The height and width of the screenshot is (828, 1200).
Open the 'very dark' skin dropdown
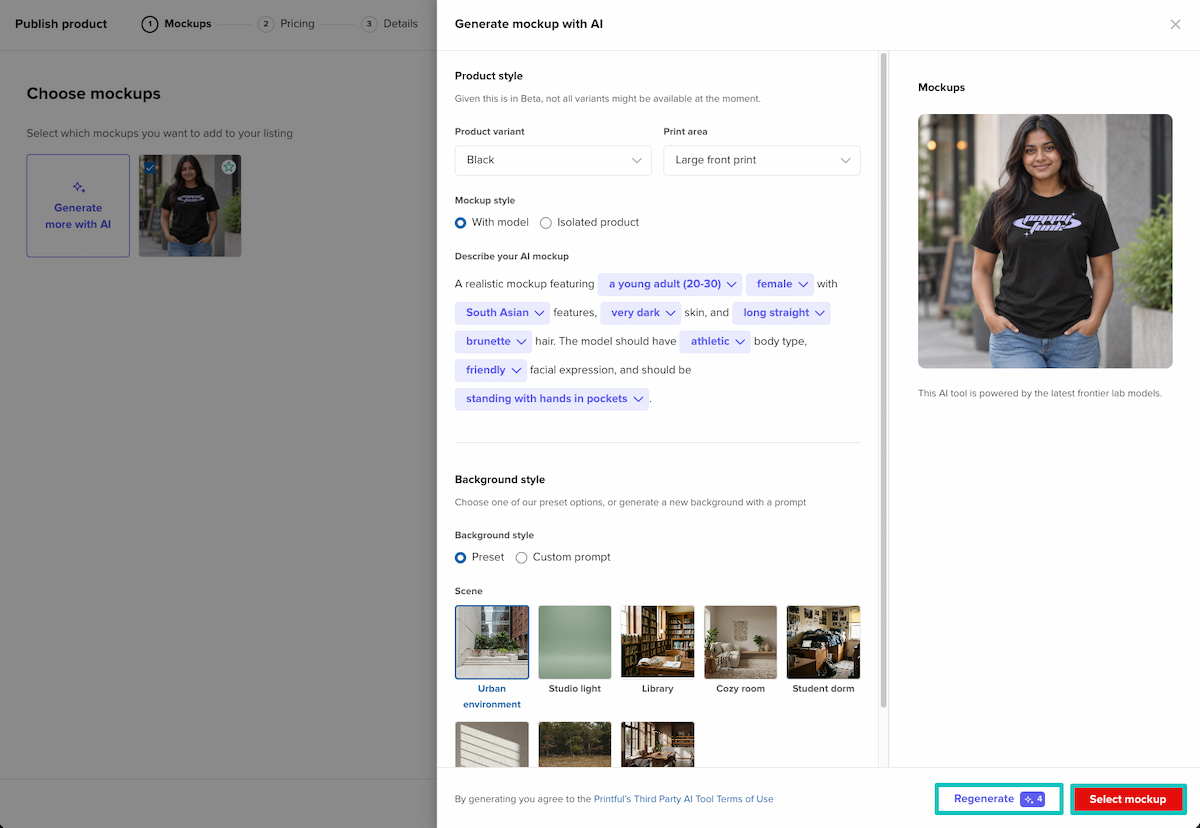(x=640, y=313)
